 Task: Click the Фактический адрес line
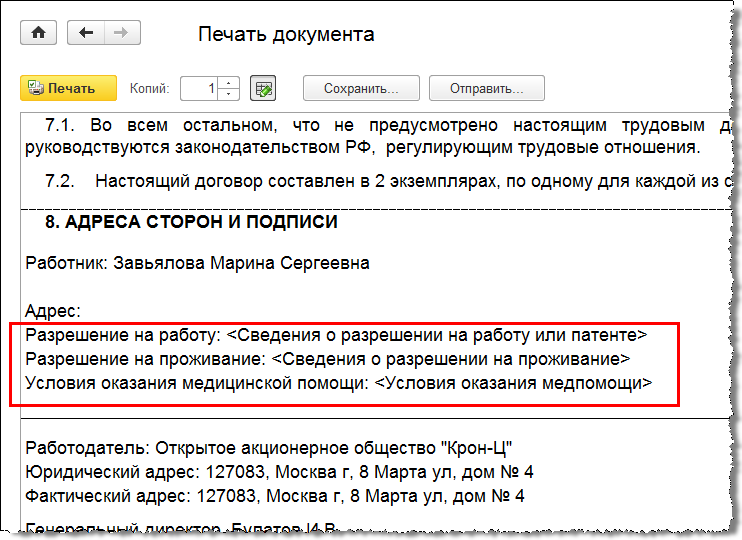pos(274,496)
